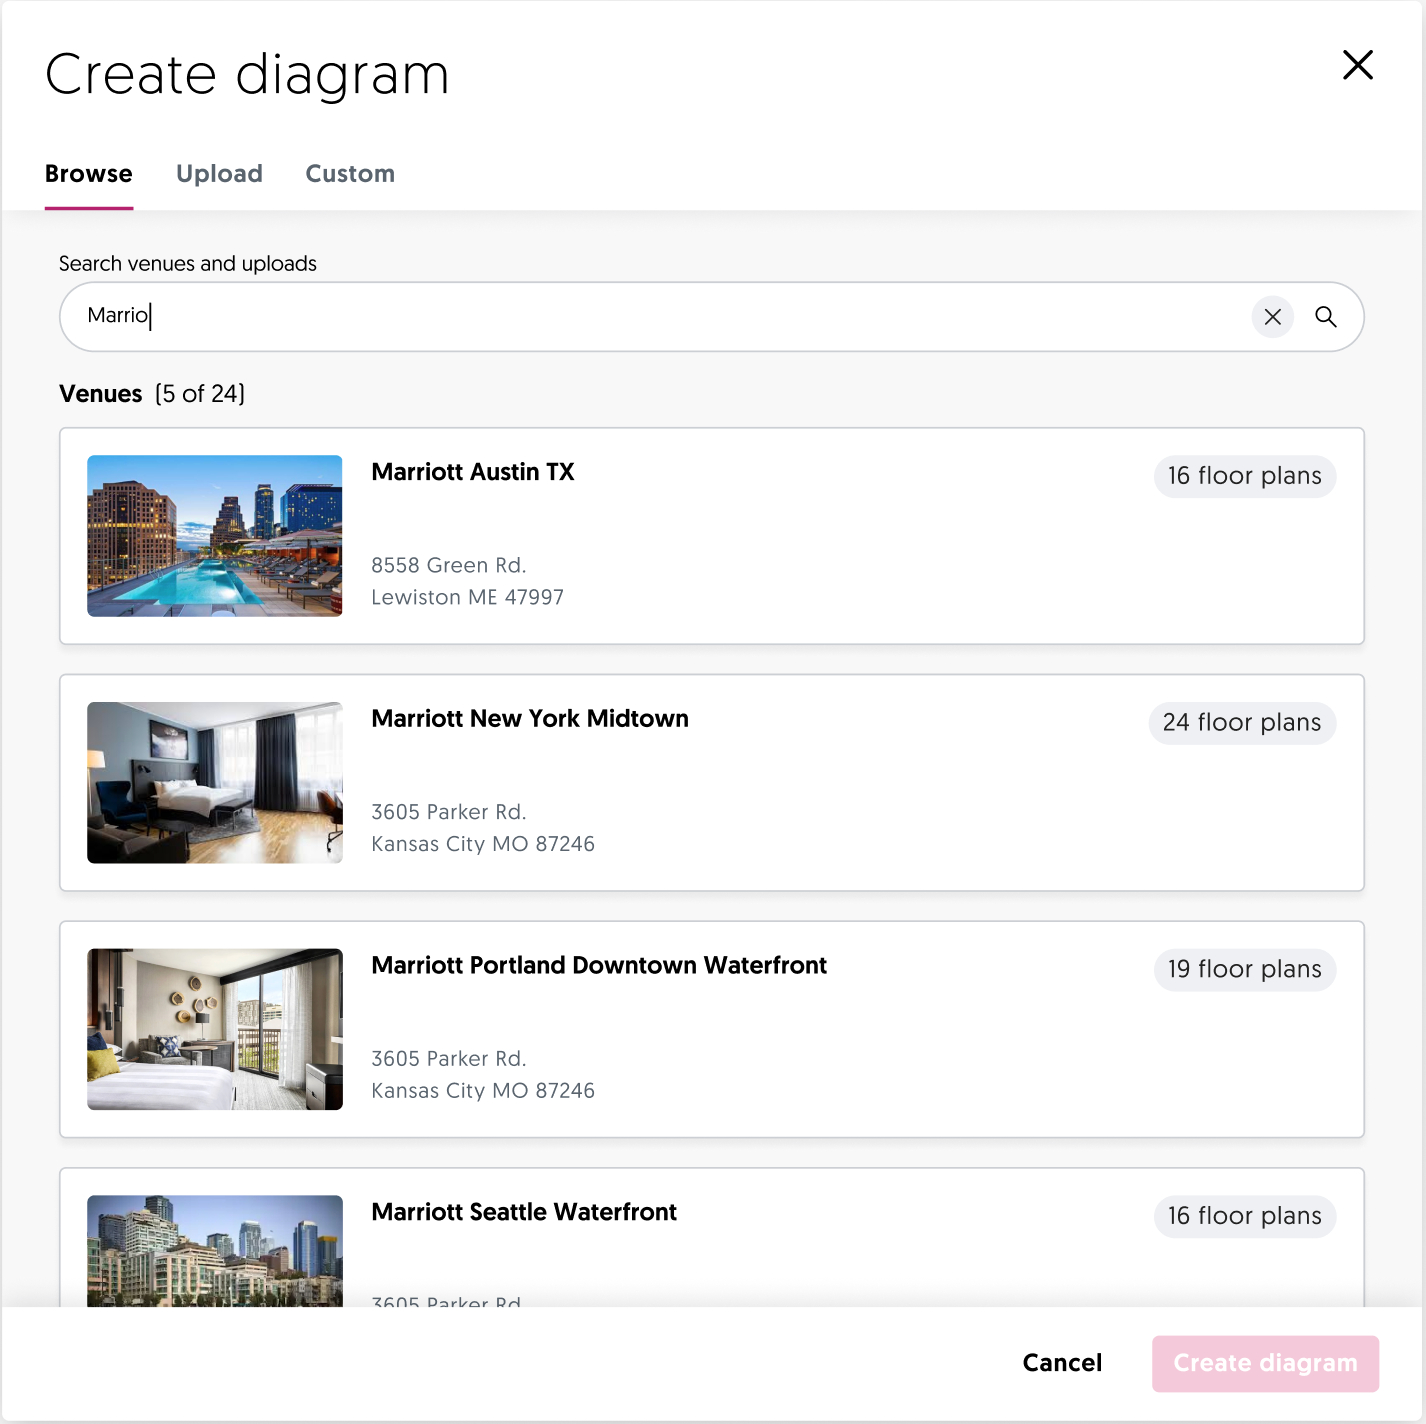Click the 19 floor plans badge
Viewport: 1426px width, 1424px height.
[x=1244, y=970]
